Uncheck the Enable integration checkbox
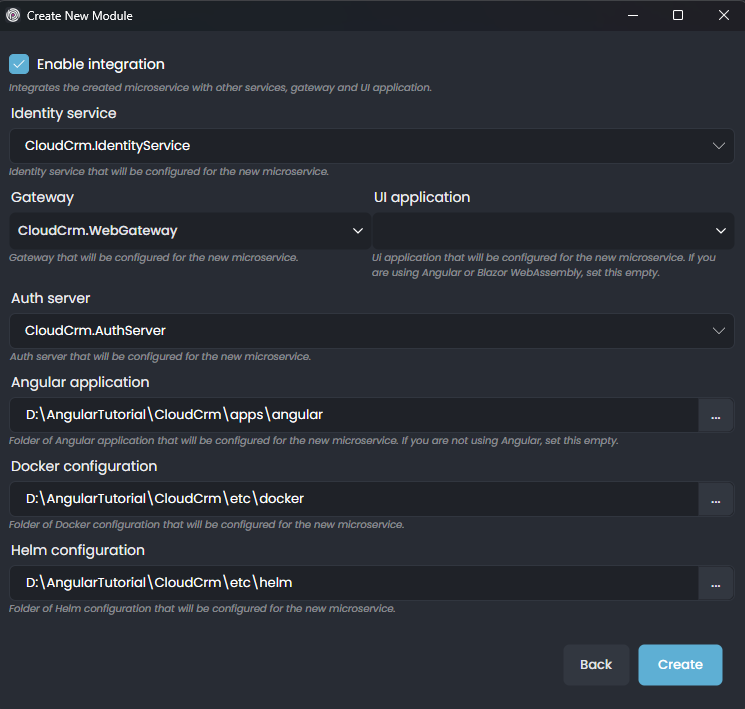Image resolution: width=745 pixels, height=709 pixels. [x=19, y=64]
